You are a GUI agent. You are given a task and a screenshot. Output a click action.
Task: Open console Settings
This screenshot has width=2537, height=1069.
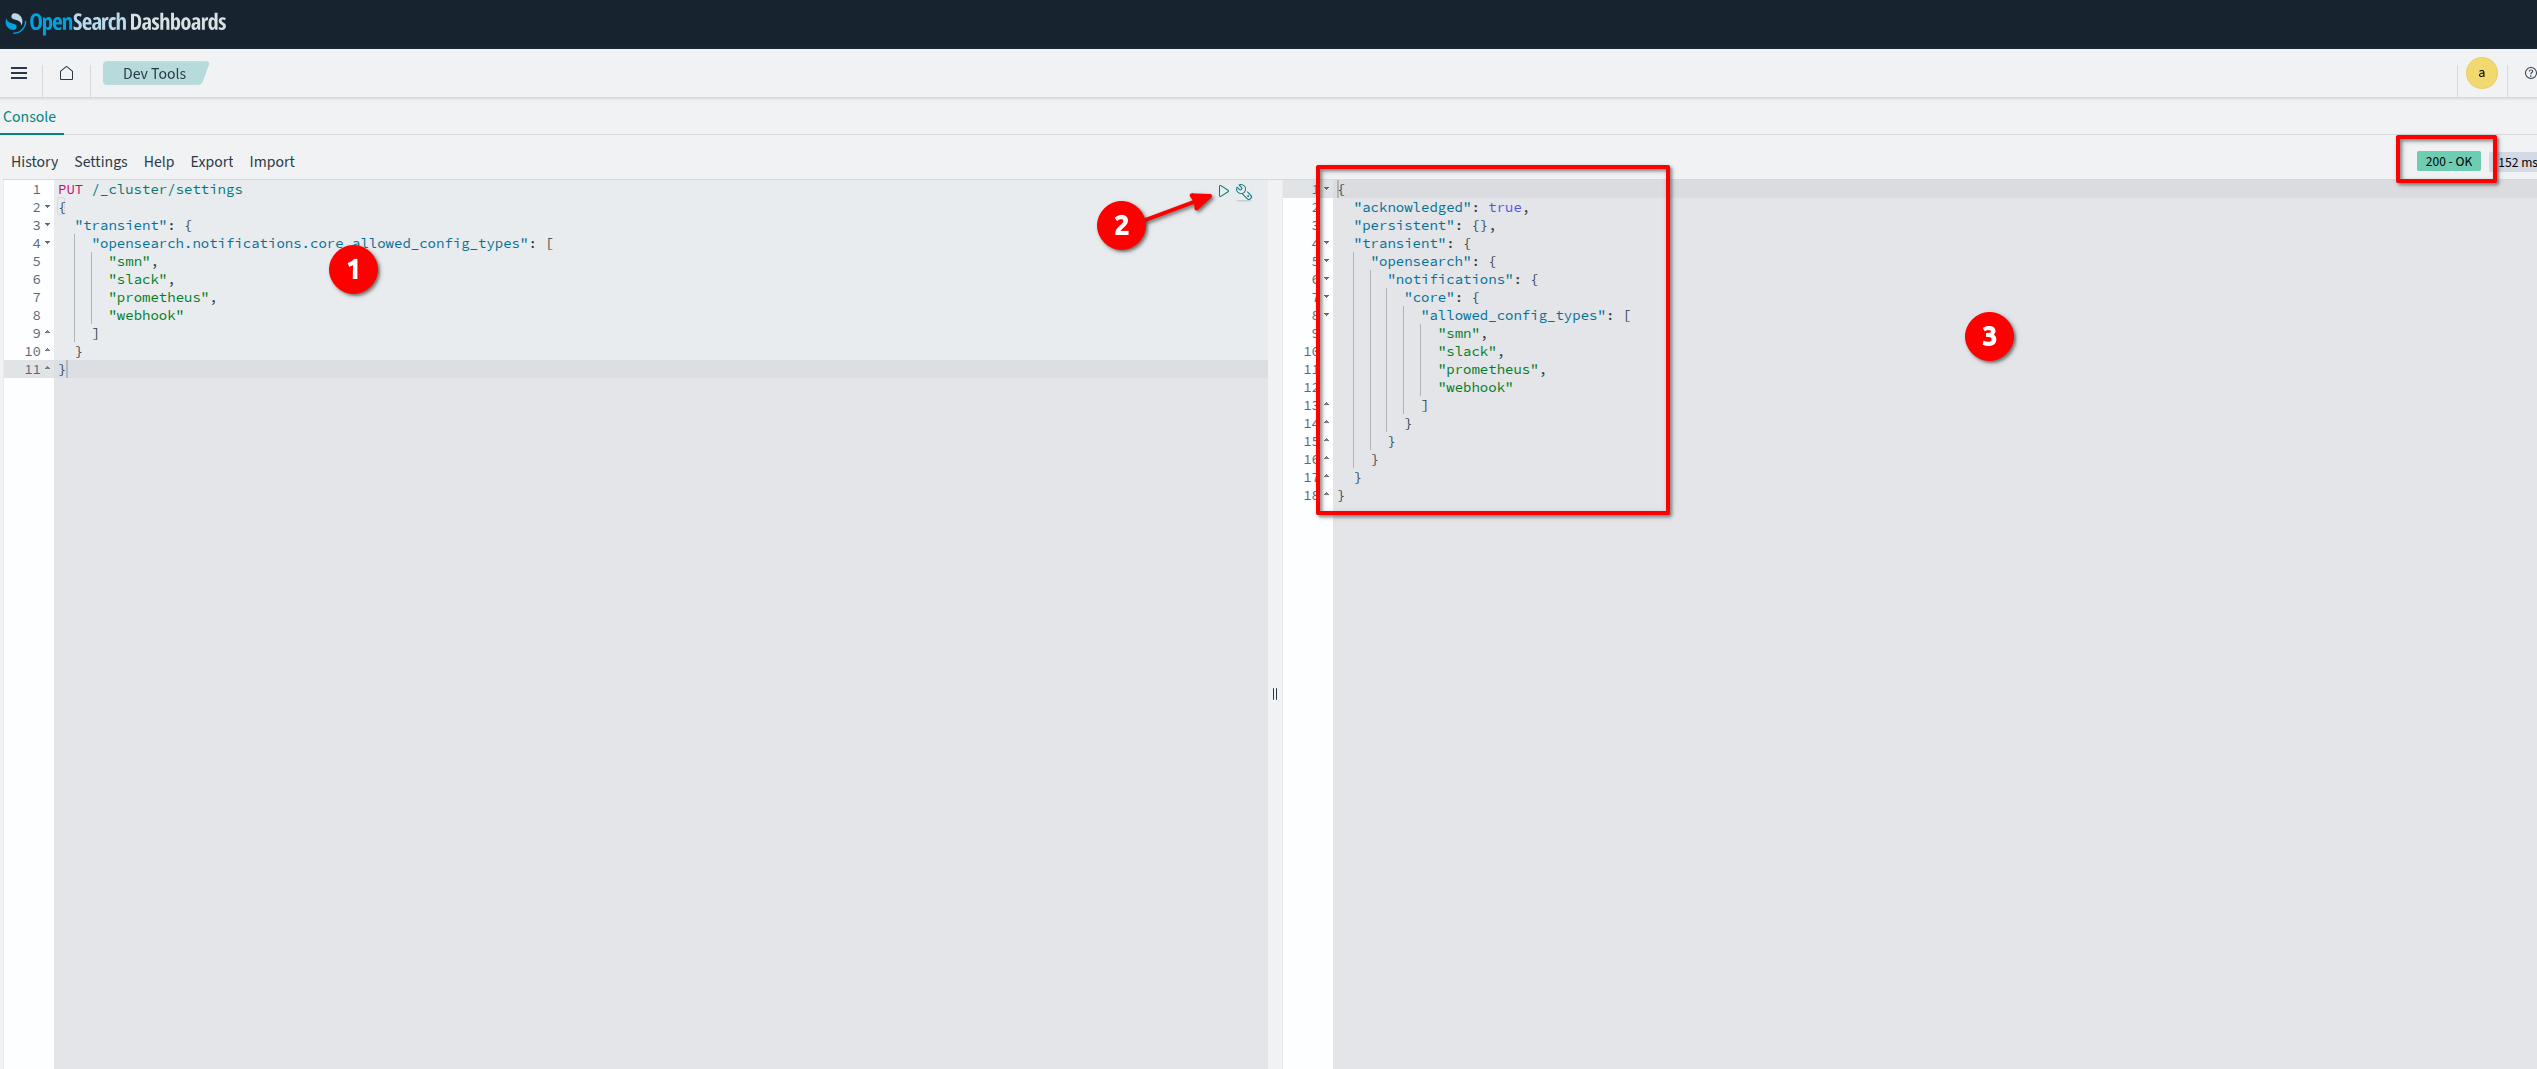pyautogui.click(x=101, y=162)
